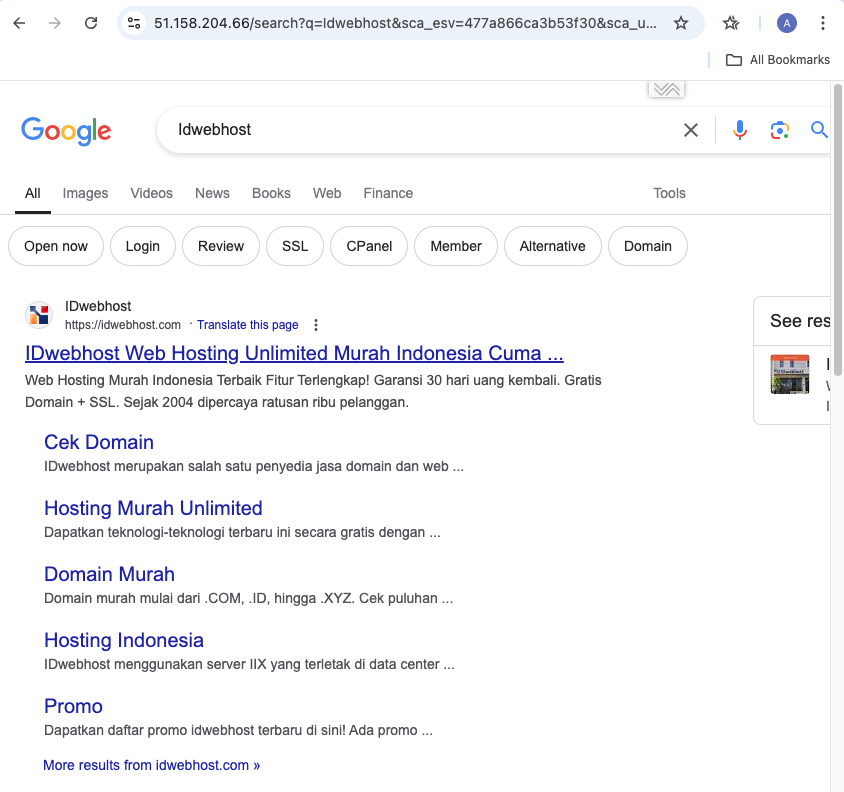Click Translate this page link
844x792 pixels.
click(x=248, y=325)
